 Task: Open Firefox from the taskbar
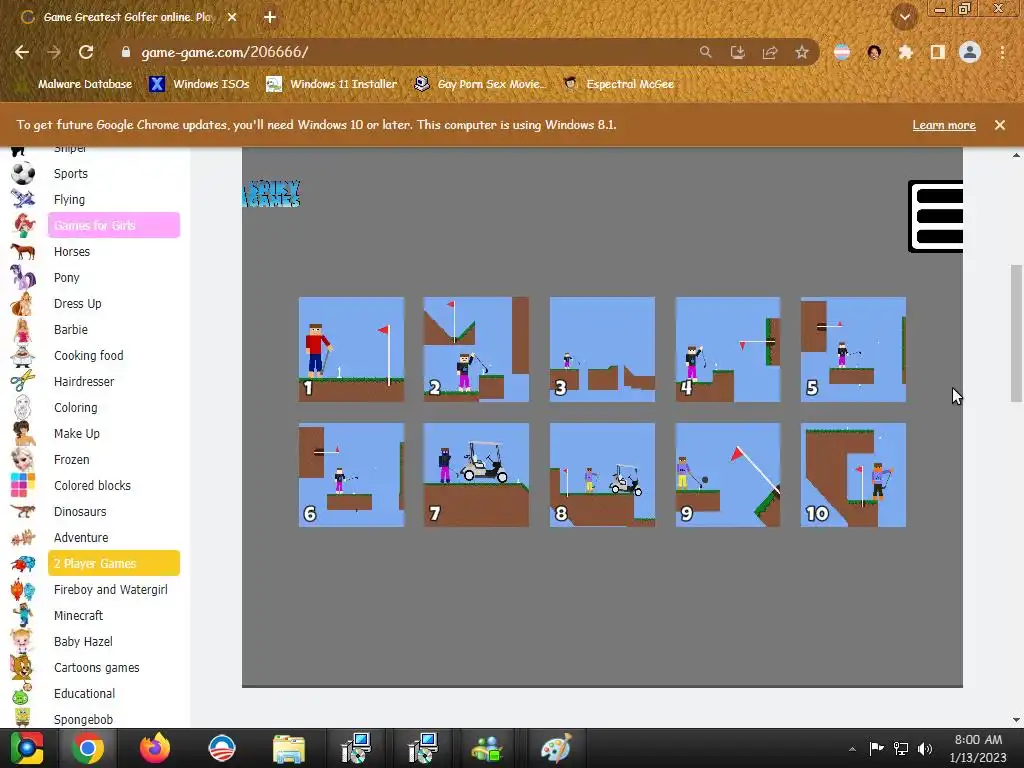tap(155, 748)
